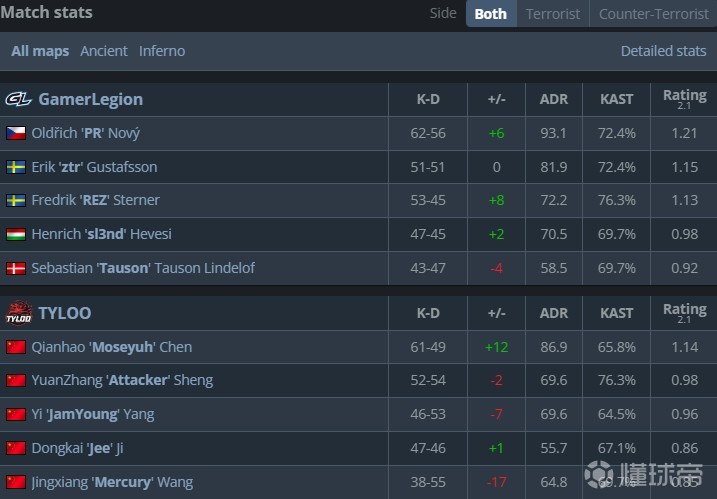Open the Detailed stats link
The image size is (717, 499).
point(663,51)
